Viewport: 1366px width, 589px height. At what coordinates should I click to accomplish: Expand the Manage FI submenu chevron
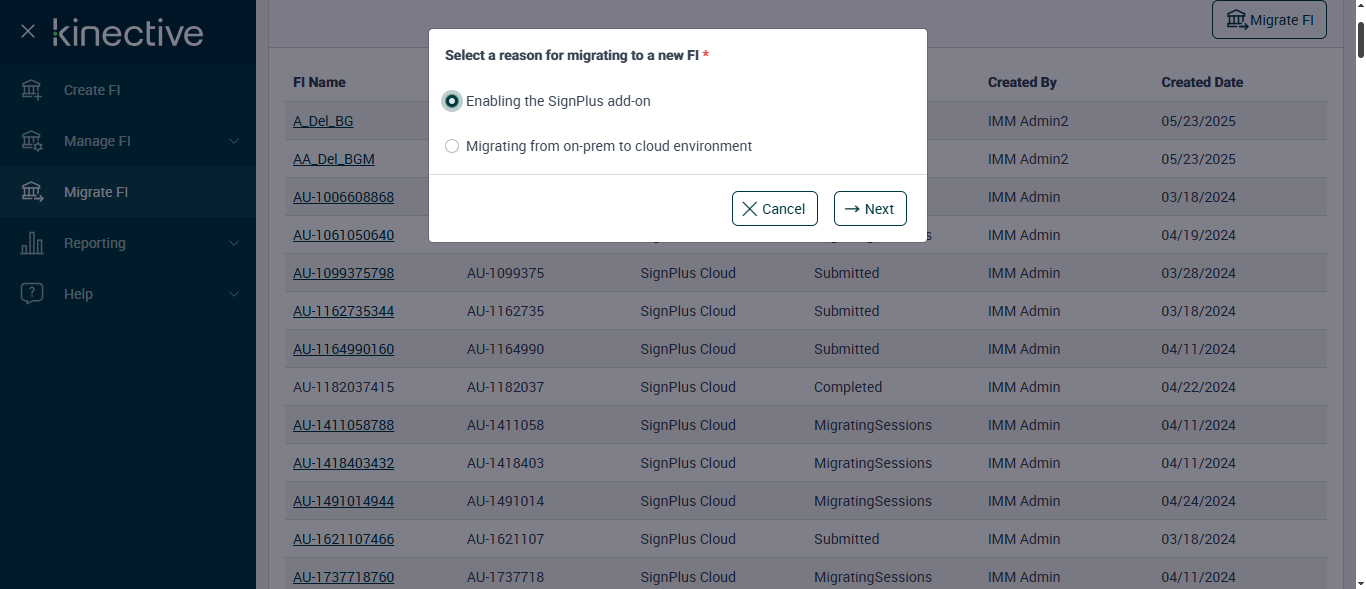(234, 141)
